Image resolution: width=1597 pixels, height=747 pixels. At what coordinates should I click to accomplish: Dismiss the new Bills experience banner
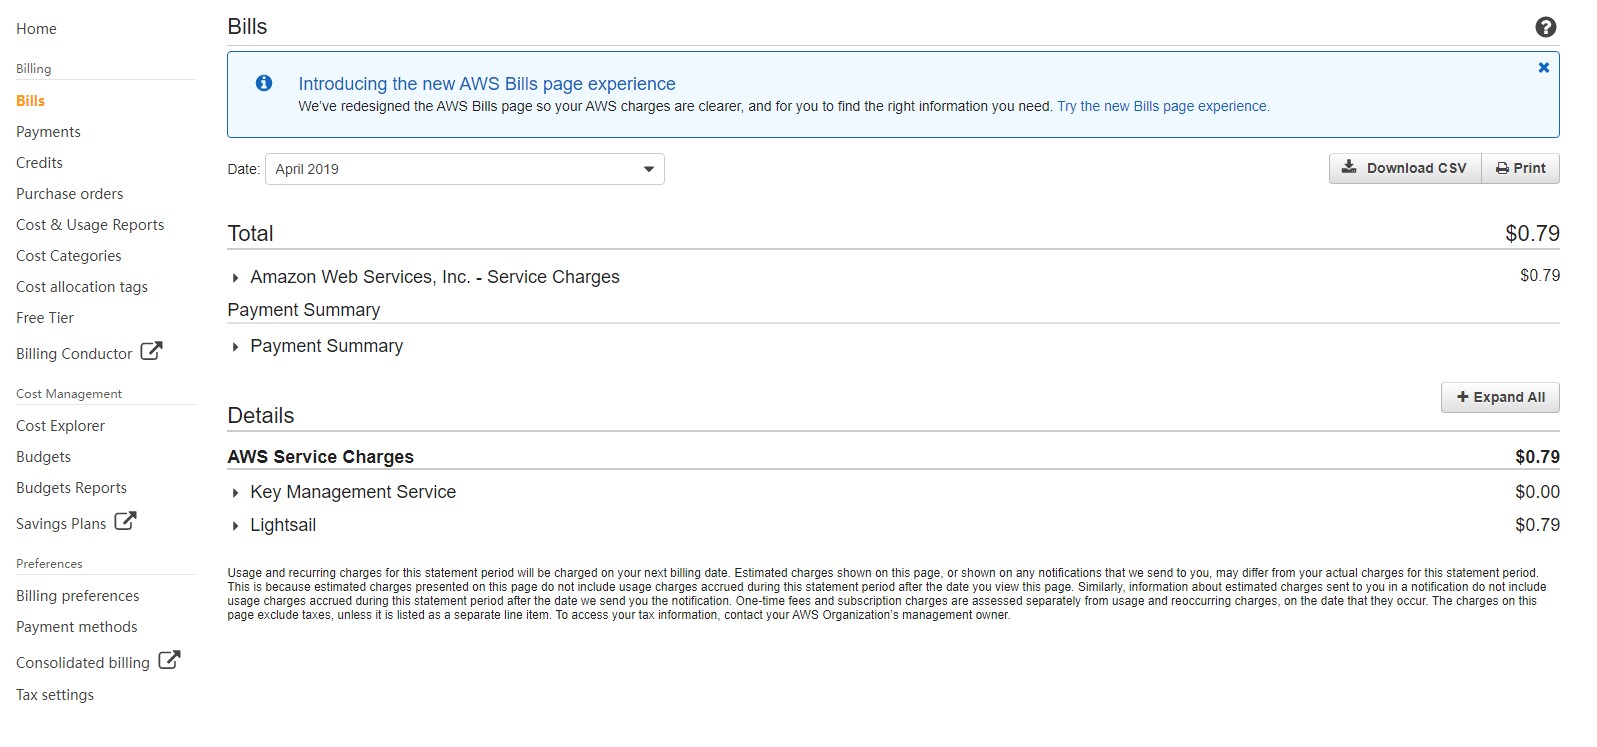click(x=1543, y=68)
